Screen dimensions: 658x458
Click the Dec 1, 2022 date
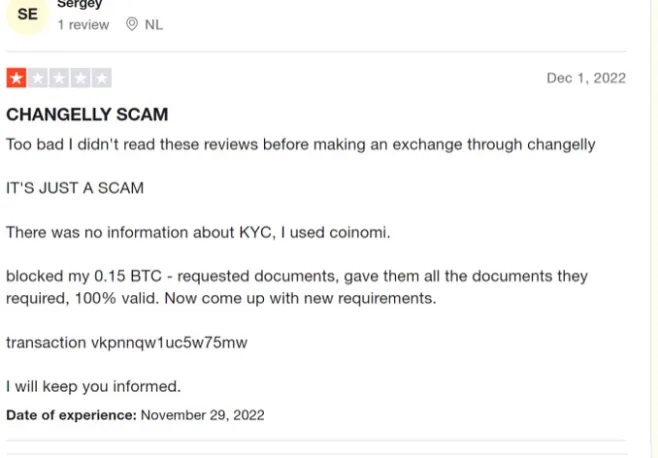click(586, 78)
